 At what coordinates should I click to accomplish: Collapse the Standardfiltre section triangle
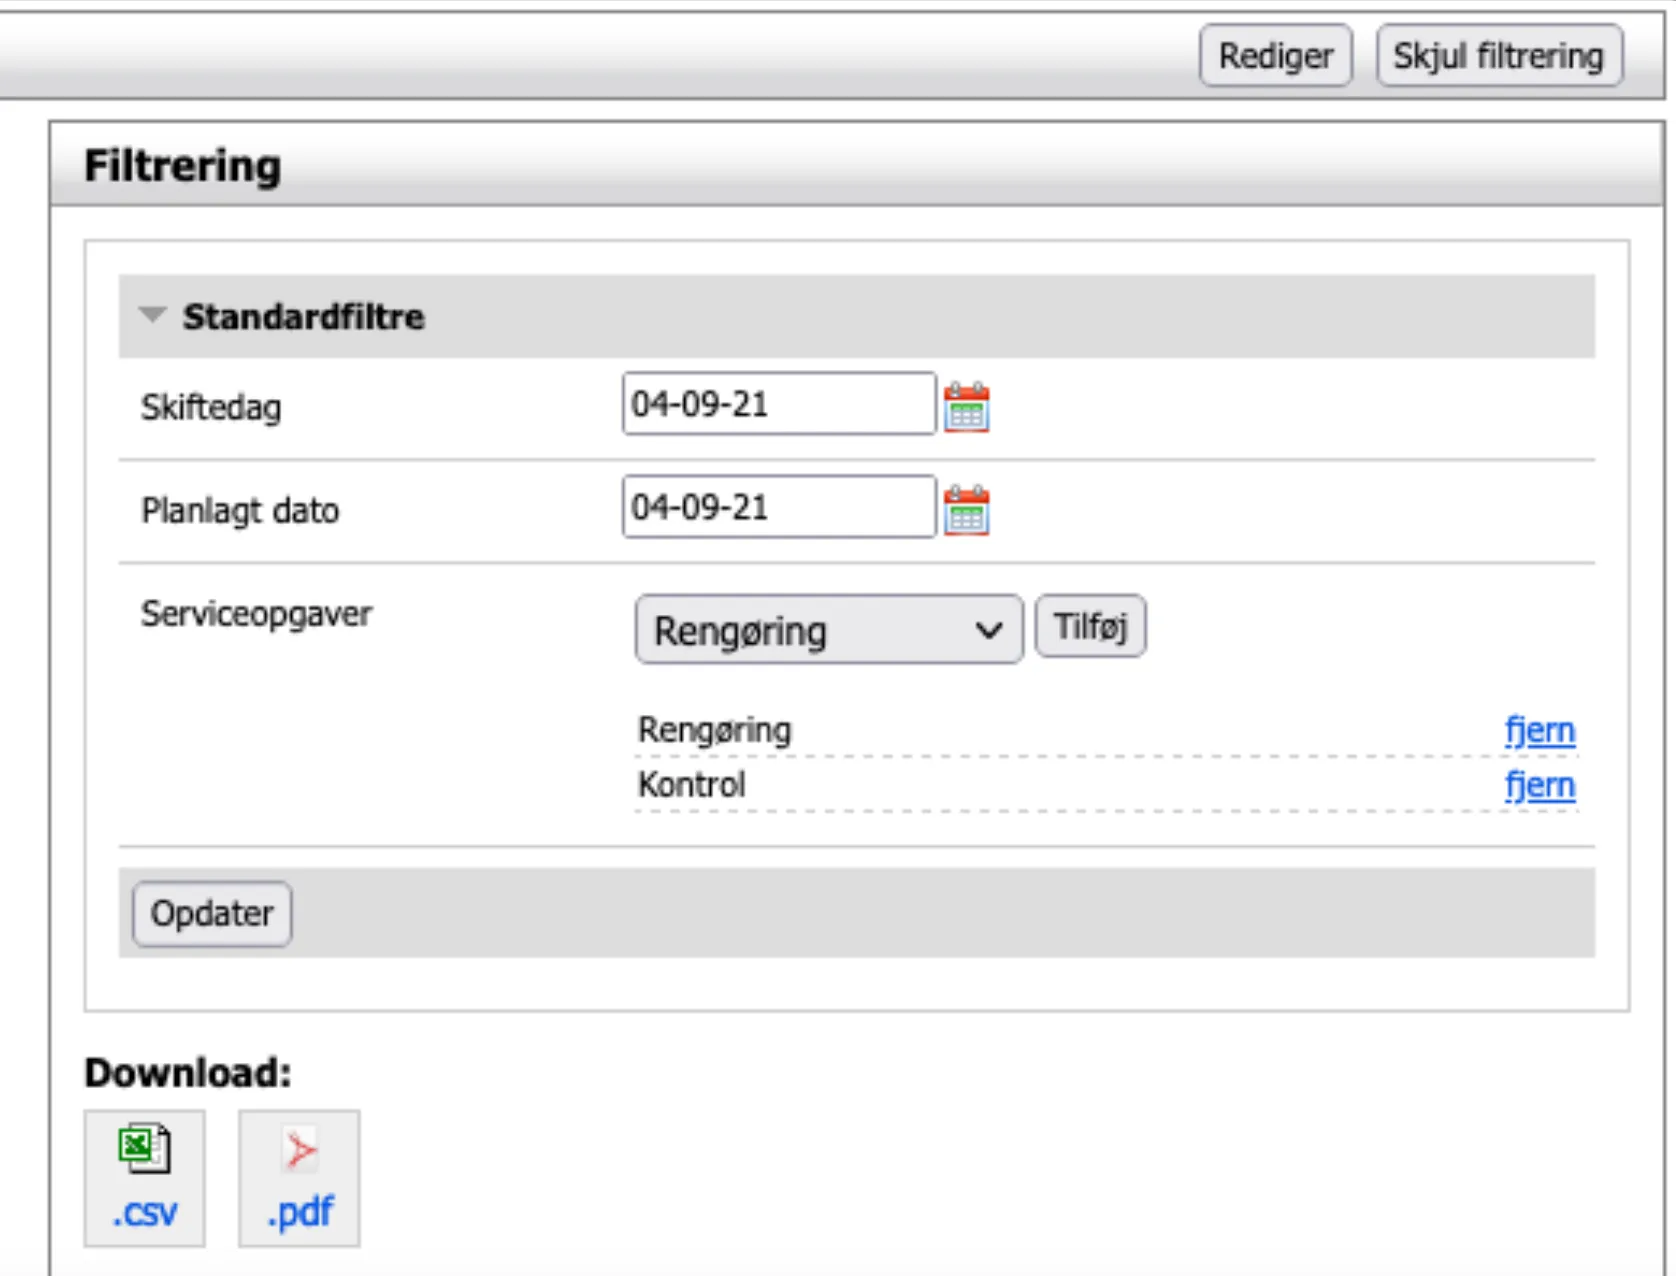(153, 316)
